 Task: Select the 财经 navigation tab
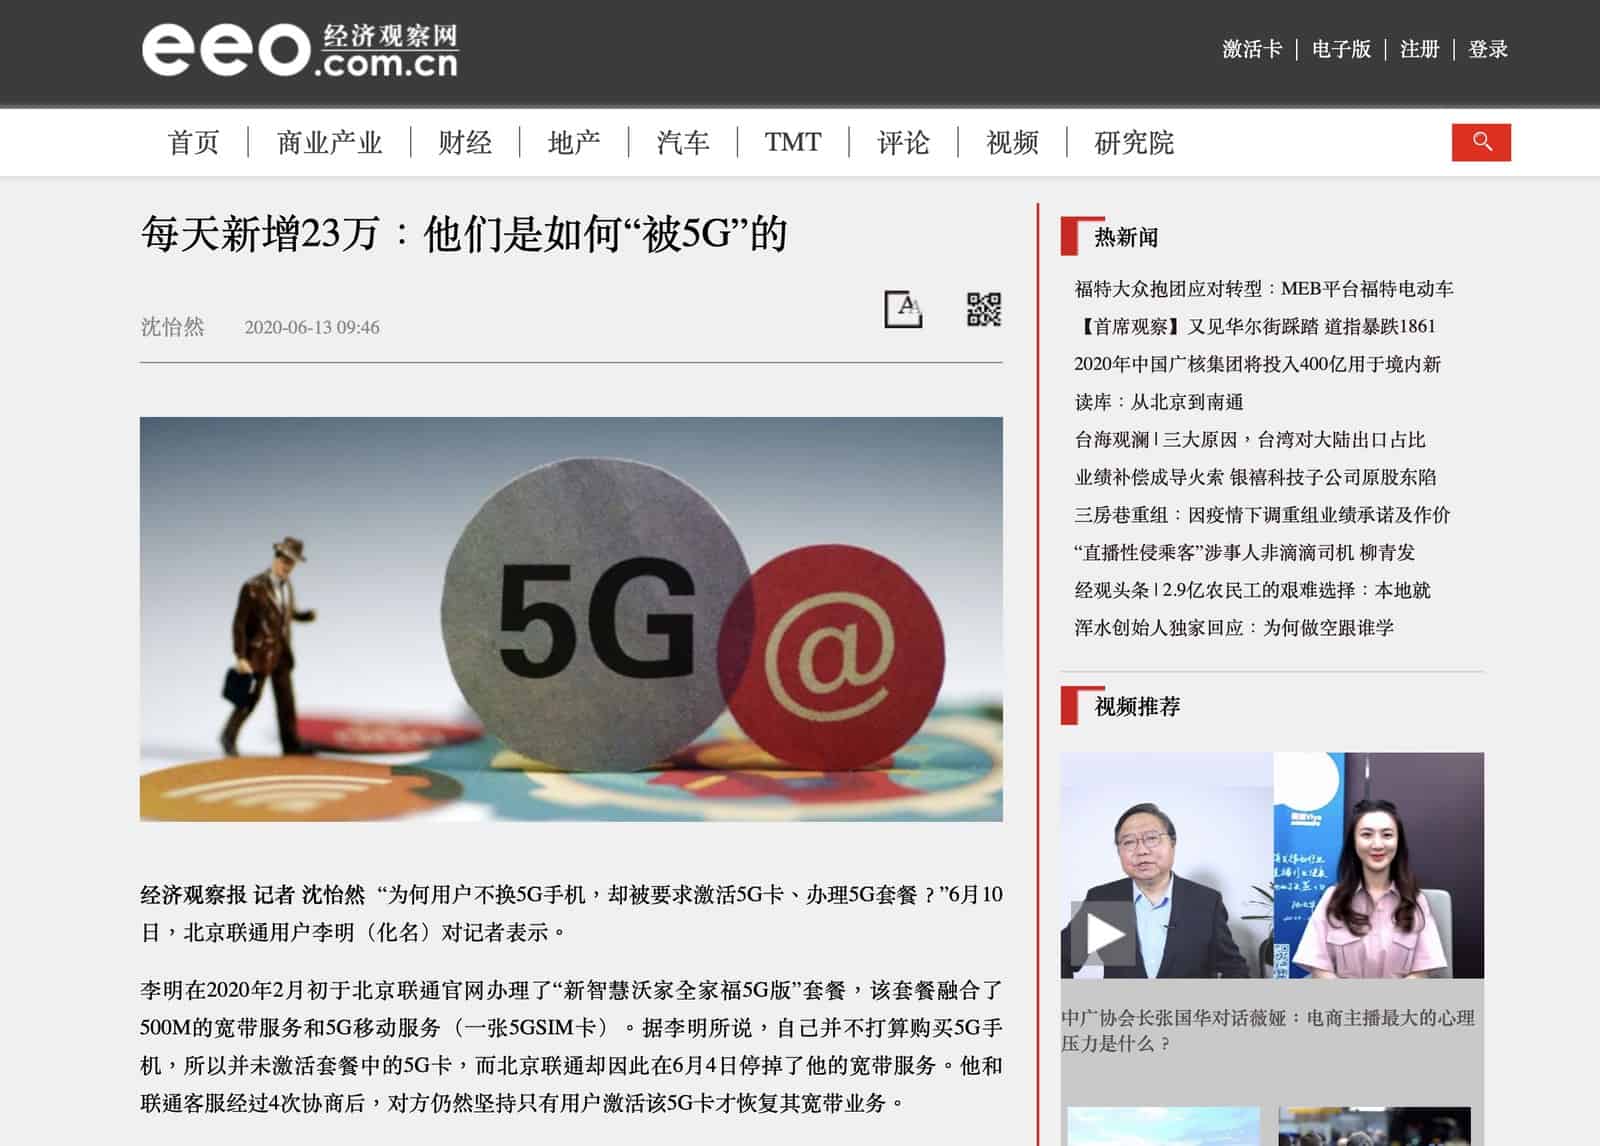(x=465, y=143)
